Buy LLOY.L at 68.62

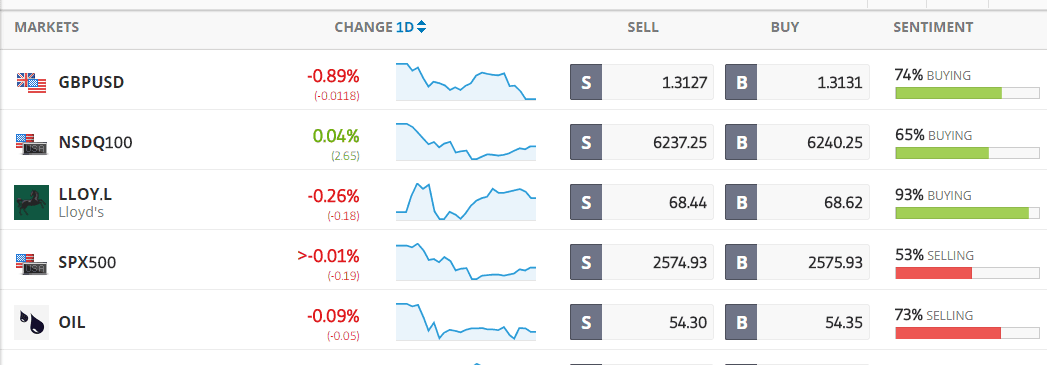797,202
